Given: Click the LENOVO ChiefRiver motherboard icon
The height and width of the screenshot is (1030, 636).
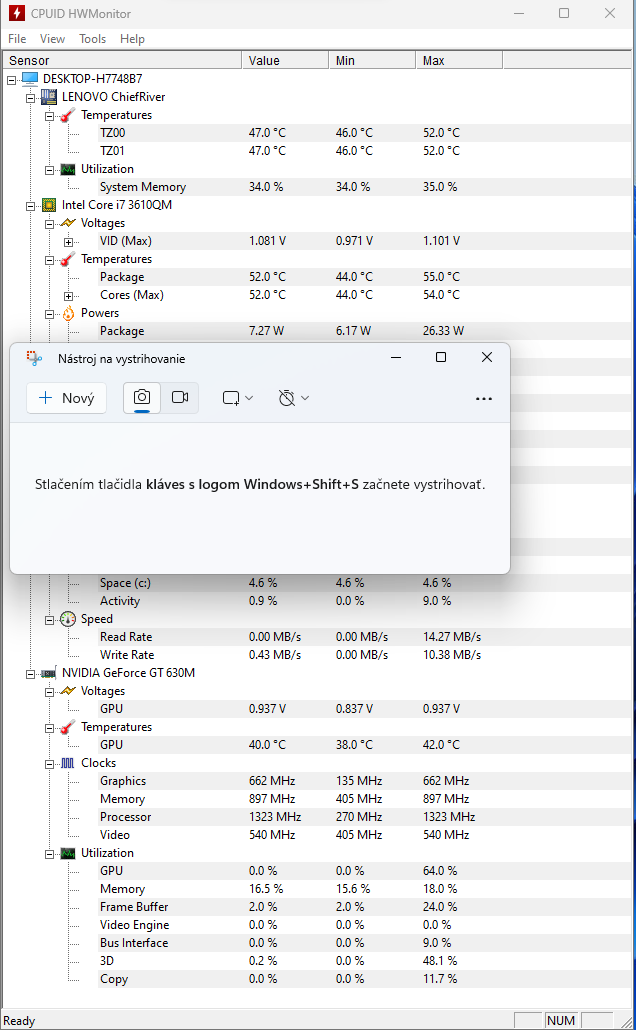Looking at the screenshot, I should (x=49, y=97).
